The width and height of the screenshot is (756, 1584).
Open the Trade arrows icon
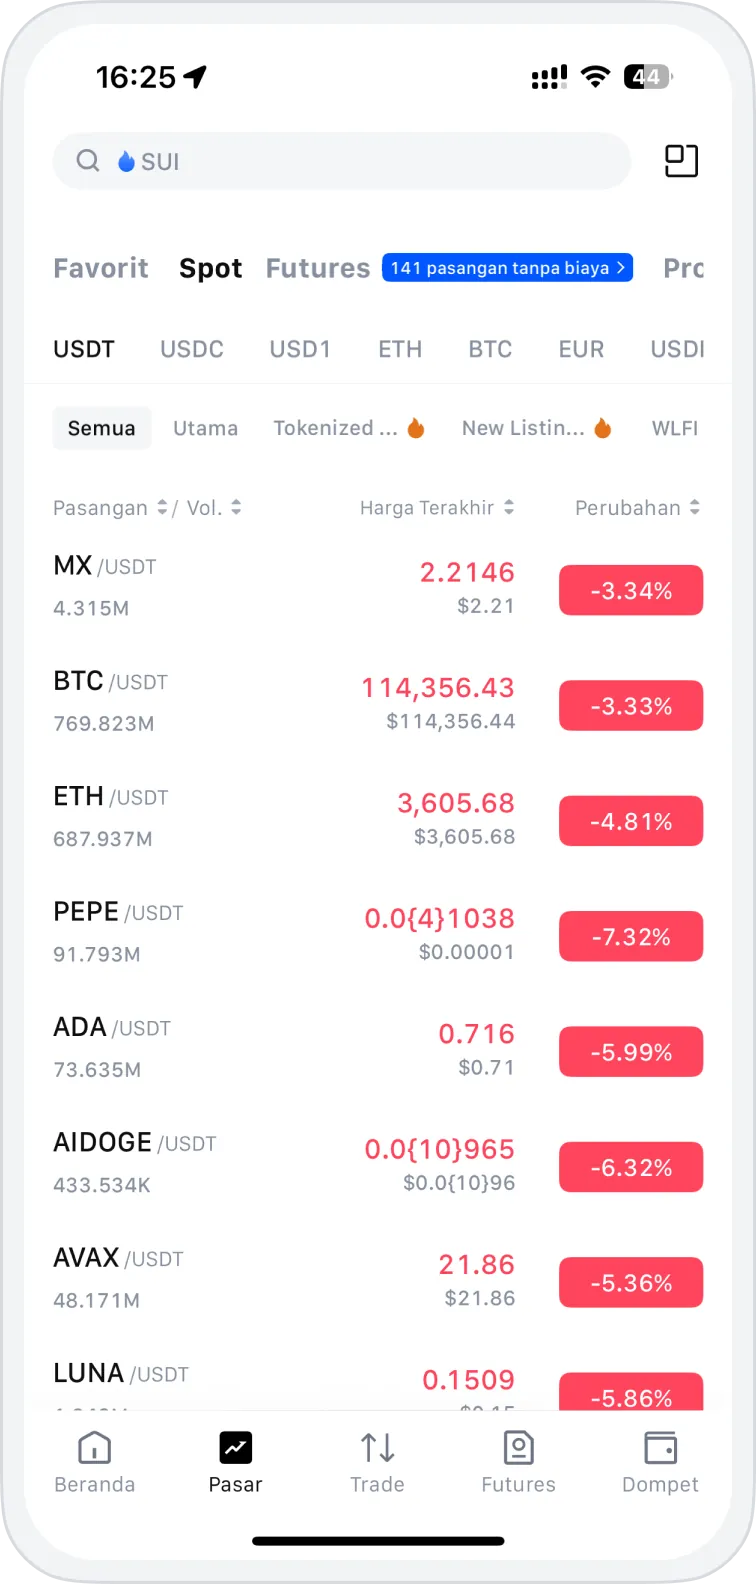[377, 1448]
